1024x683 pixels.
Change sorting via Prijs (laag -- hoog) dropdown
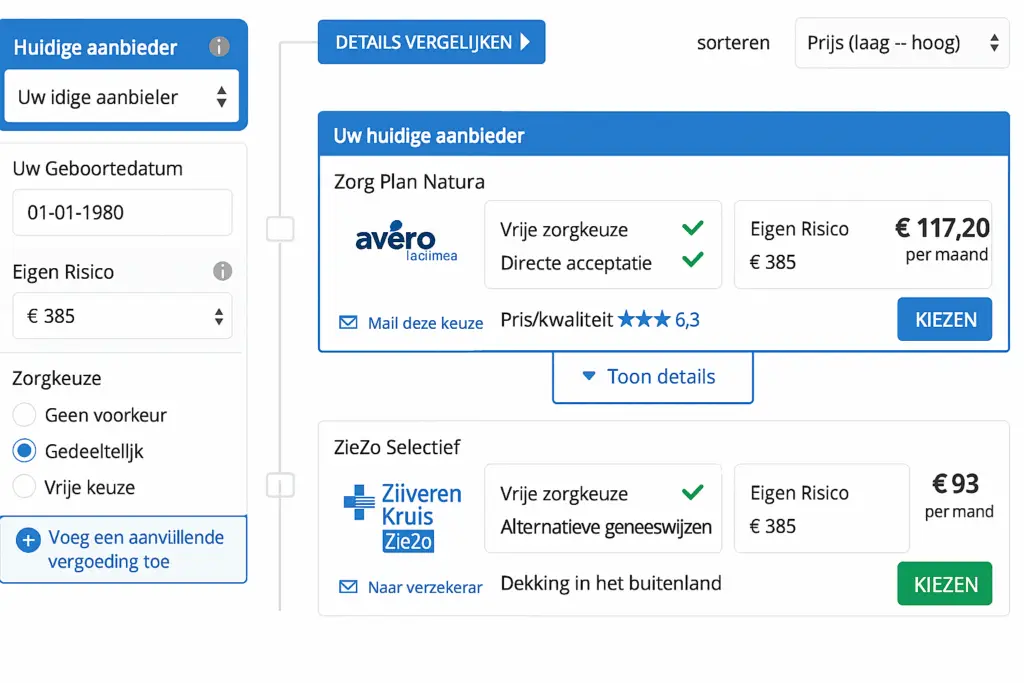pyautogui.click(x=901, y=43)
